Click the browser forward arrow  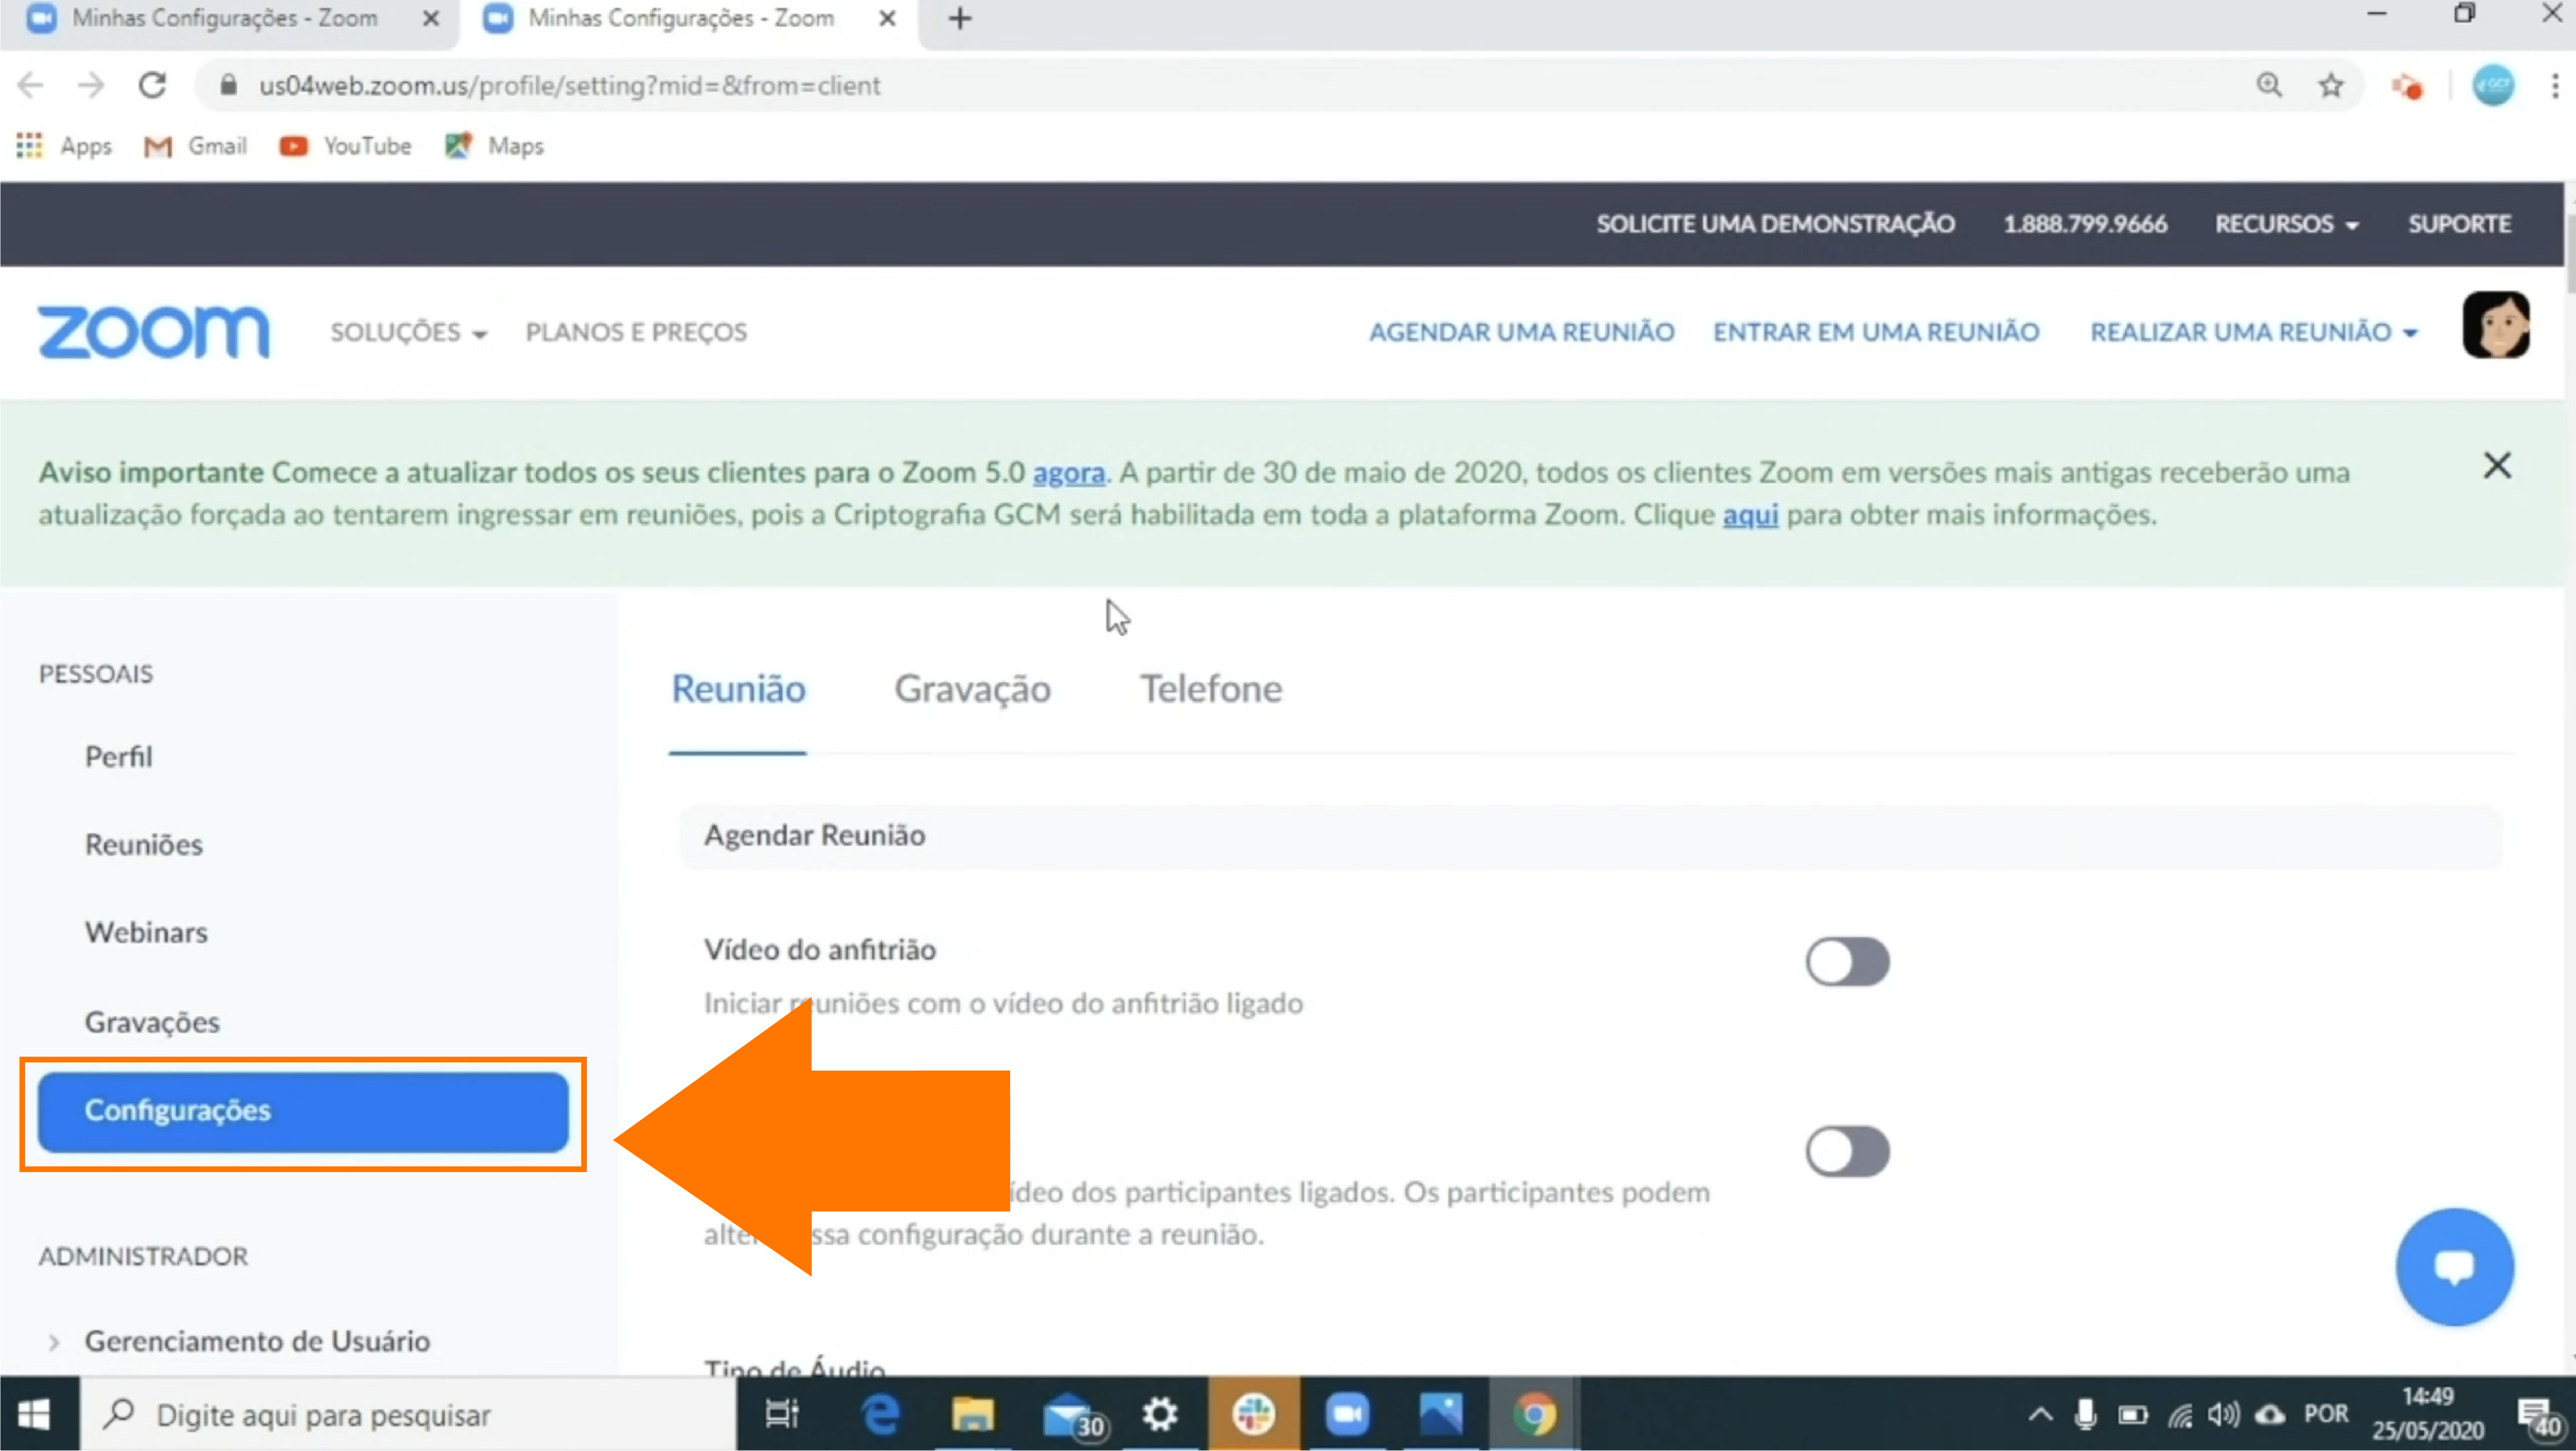91,85
